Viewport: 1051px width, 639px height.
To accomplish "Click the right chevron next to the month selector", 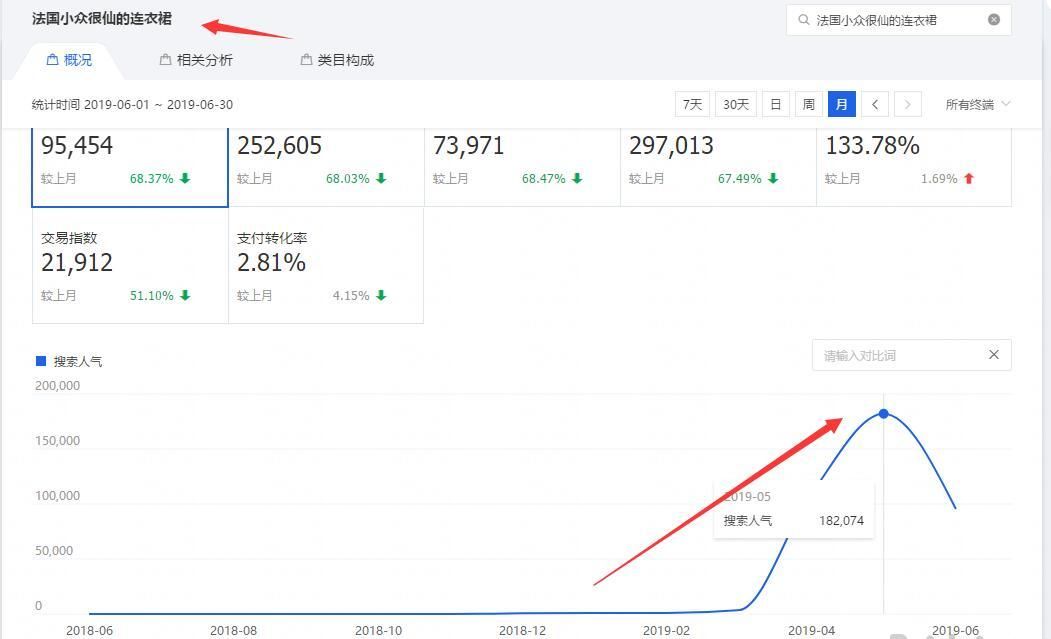I will pyautogui.click(x=907, y=103).
